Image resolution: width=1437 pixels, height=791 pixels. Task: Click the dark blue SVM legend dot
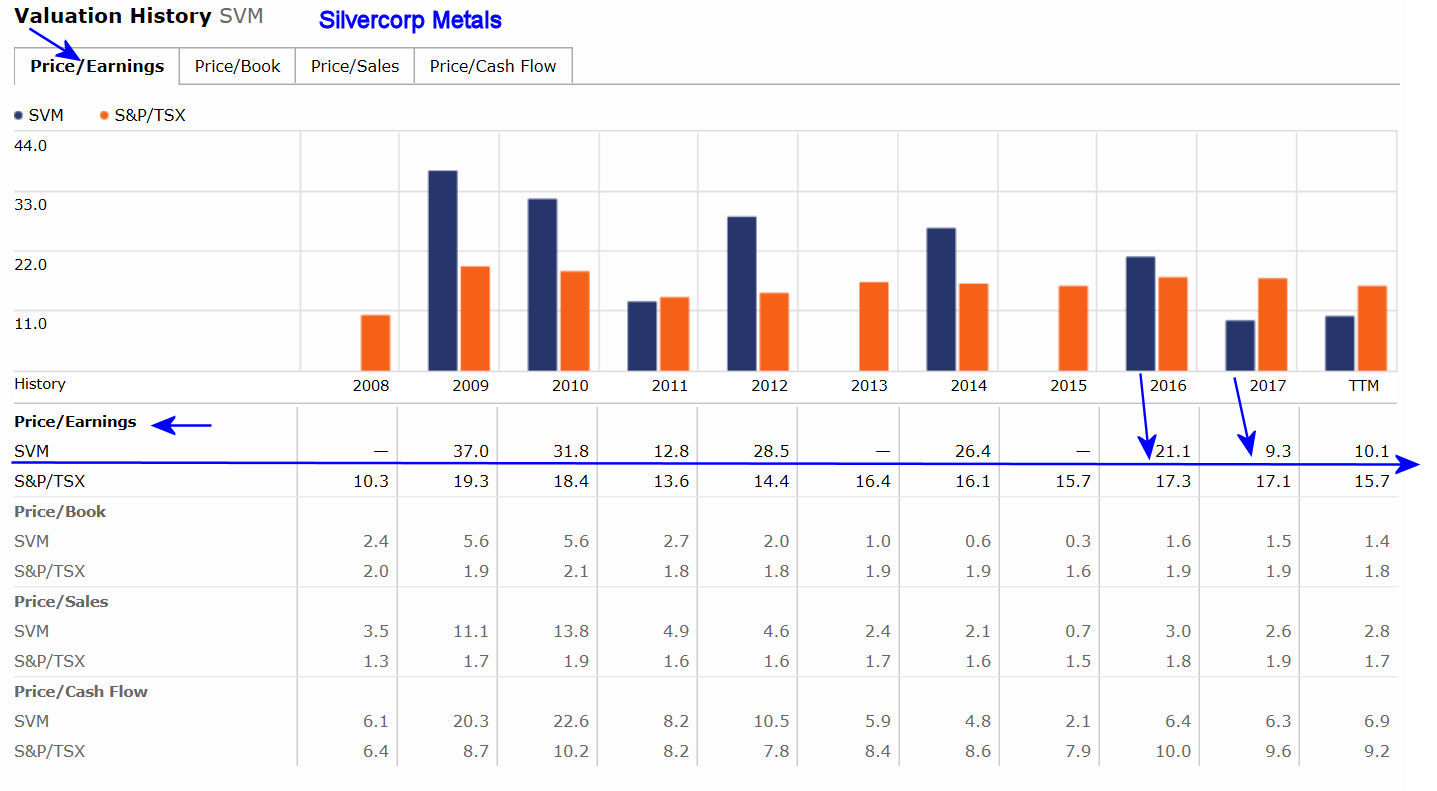coord(19,116)
